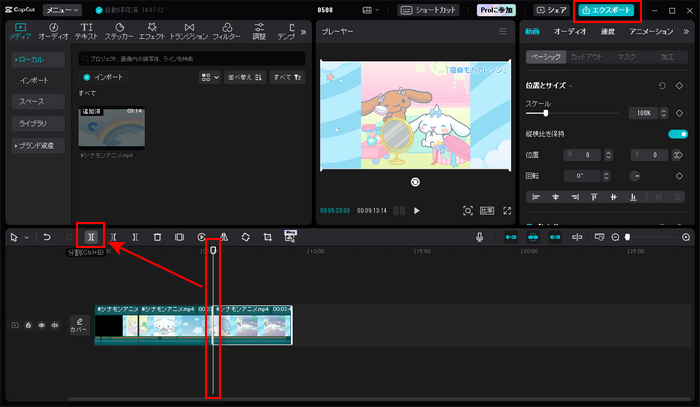Lock the video track

(x=28, y=325)
